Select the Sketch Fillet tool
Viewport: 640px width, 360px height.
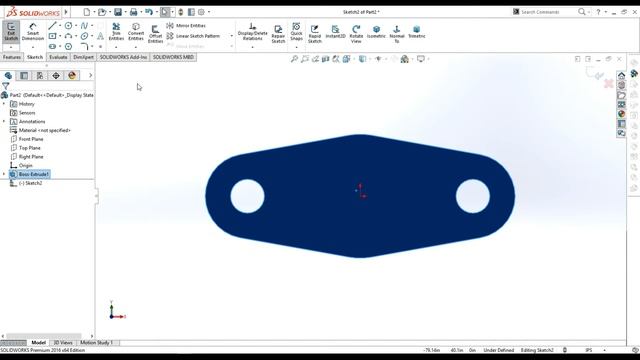84,47
